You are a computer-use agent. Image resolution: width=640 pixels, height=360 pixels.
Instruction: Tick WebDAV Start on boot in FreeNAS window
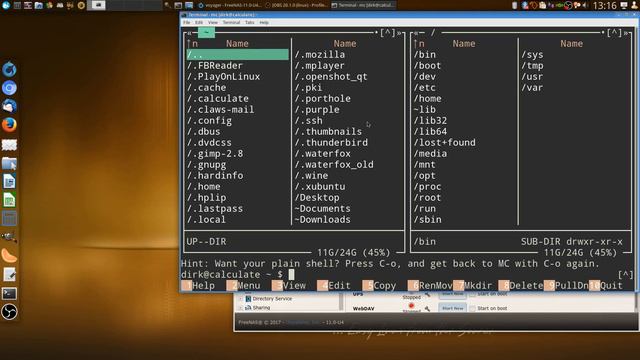(x=473, y=309)
